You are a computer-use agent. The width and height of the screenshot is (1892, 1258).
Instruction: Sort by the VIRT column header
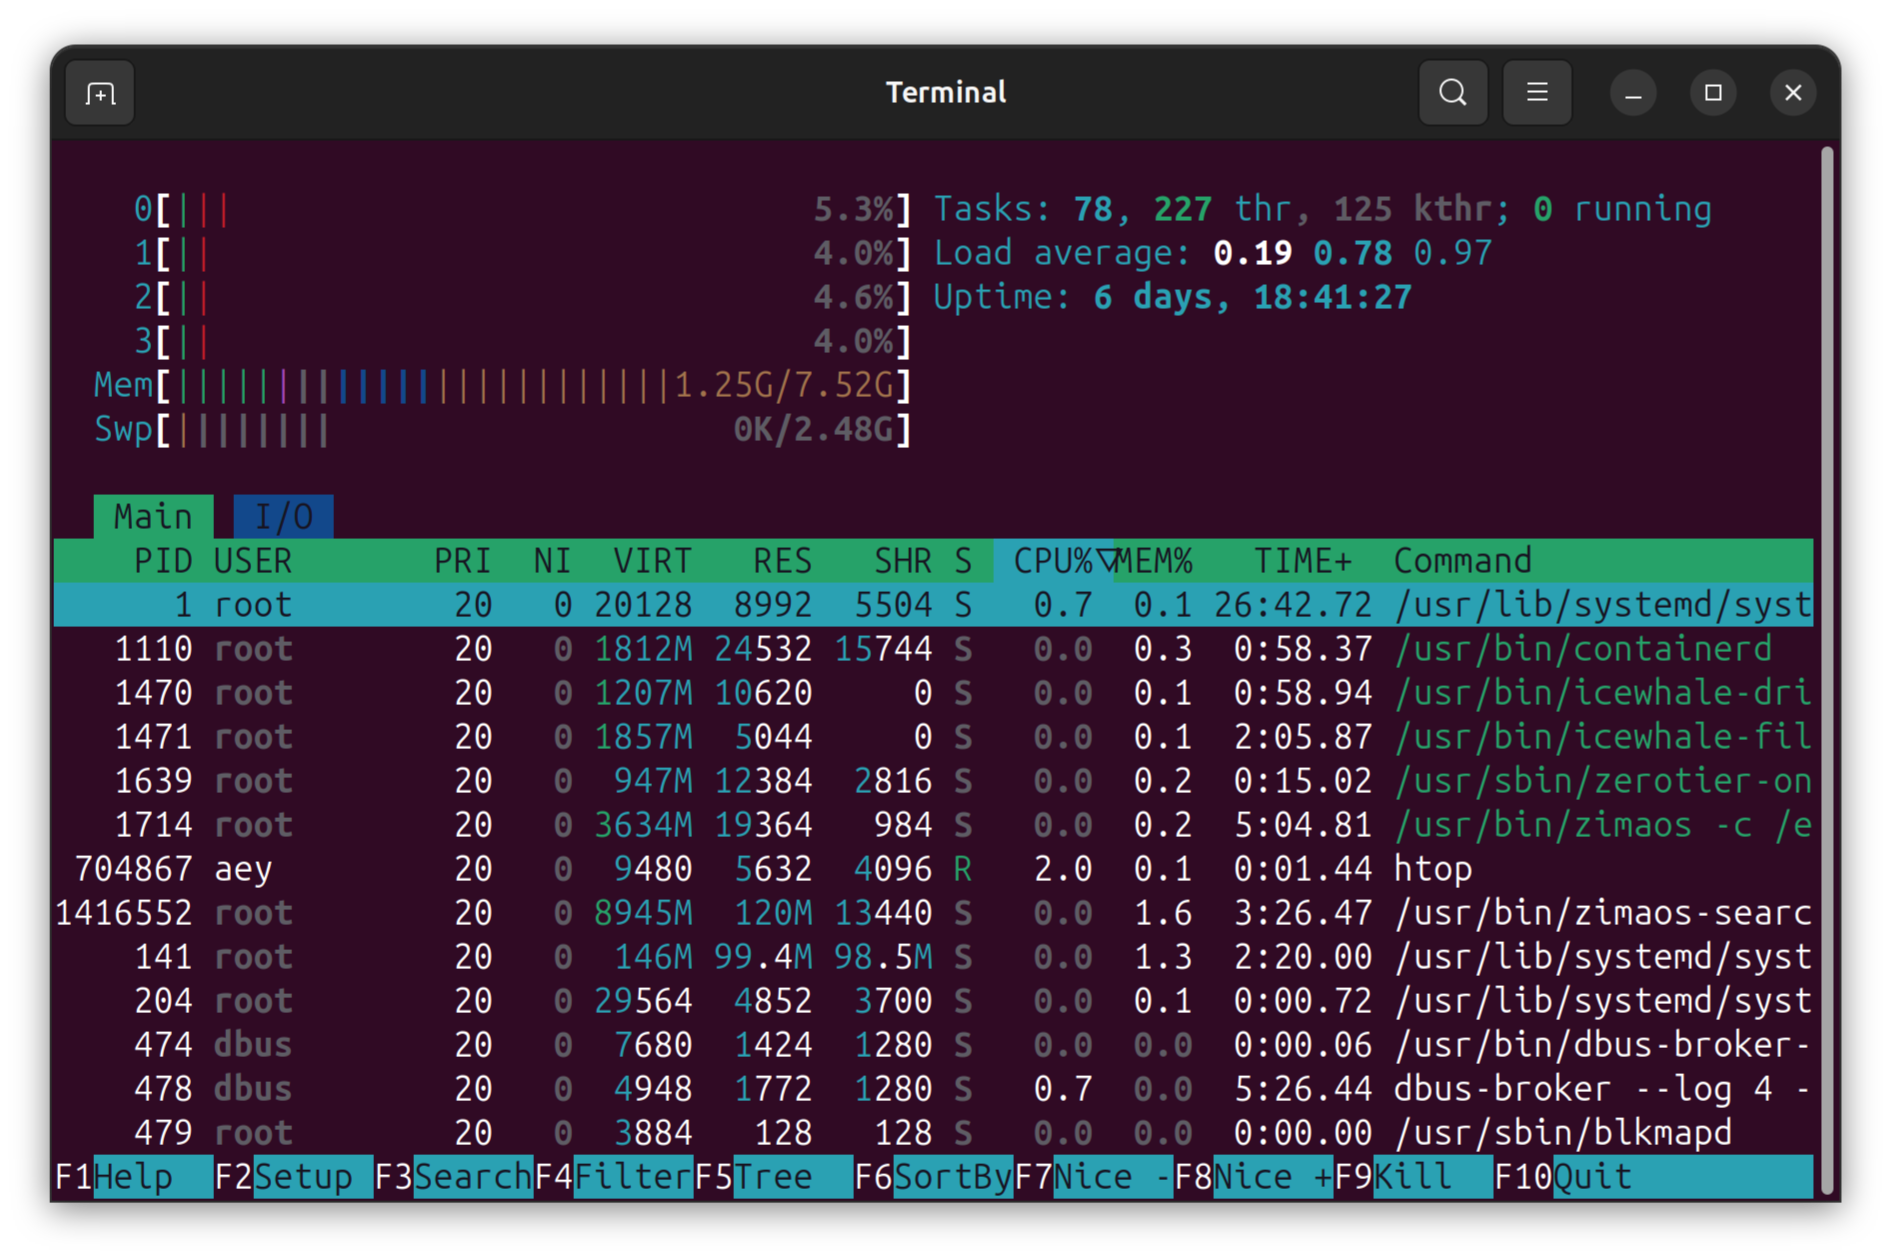(x=652, y=561)
